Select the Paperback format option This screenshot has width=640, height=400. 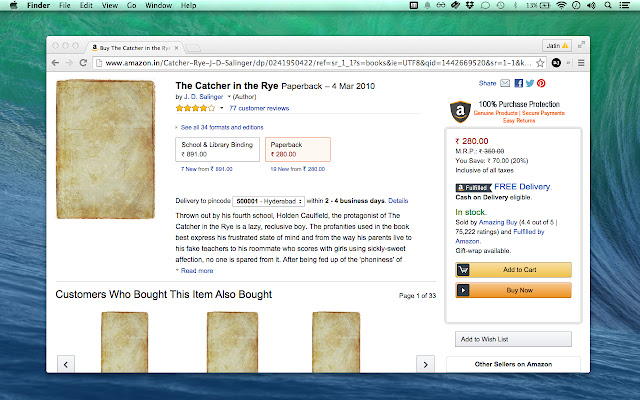pyautogui.click(x=298, y=149)
